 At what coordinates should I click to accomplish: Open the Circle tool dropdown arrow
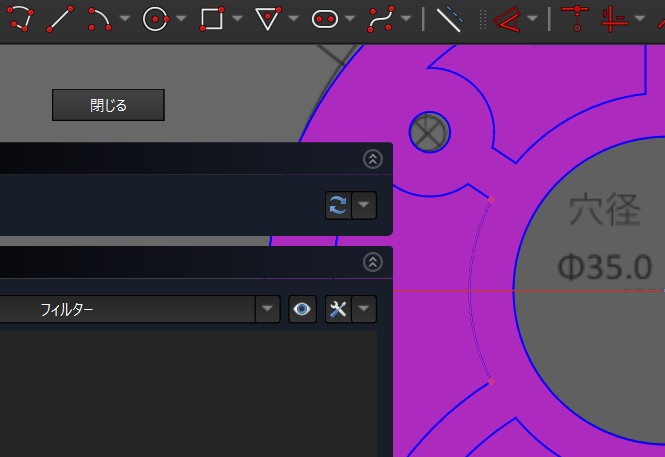click(x=181, y=18)
